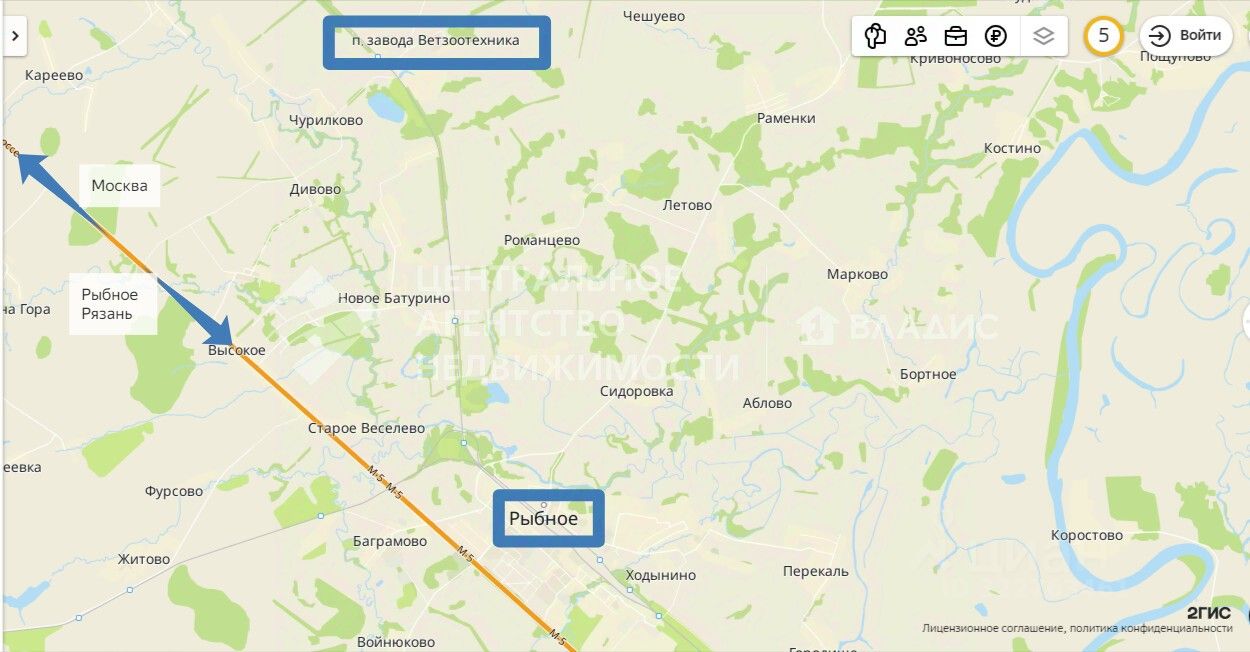
Task: Open the политика конфиденциальности link
Action: click(1151, 628)
